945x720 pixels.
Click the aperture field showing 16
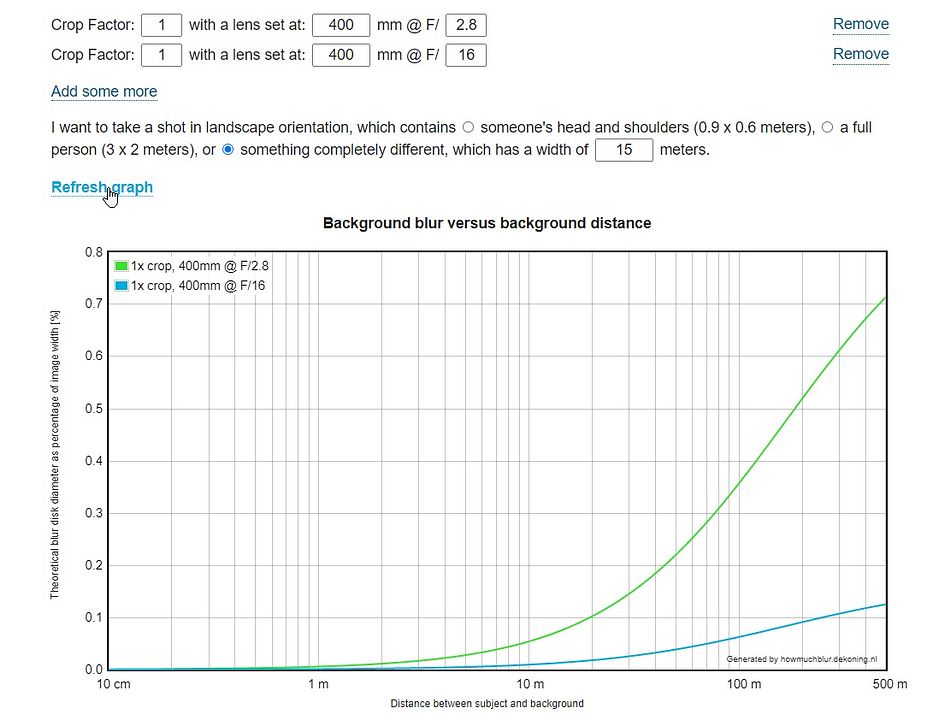pyautogui.click(x=466, y=55)
